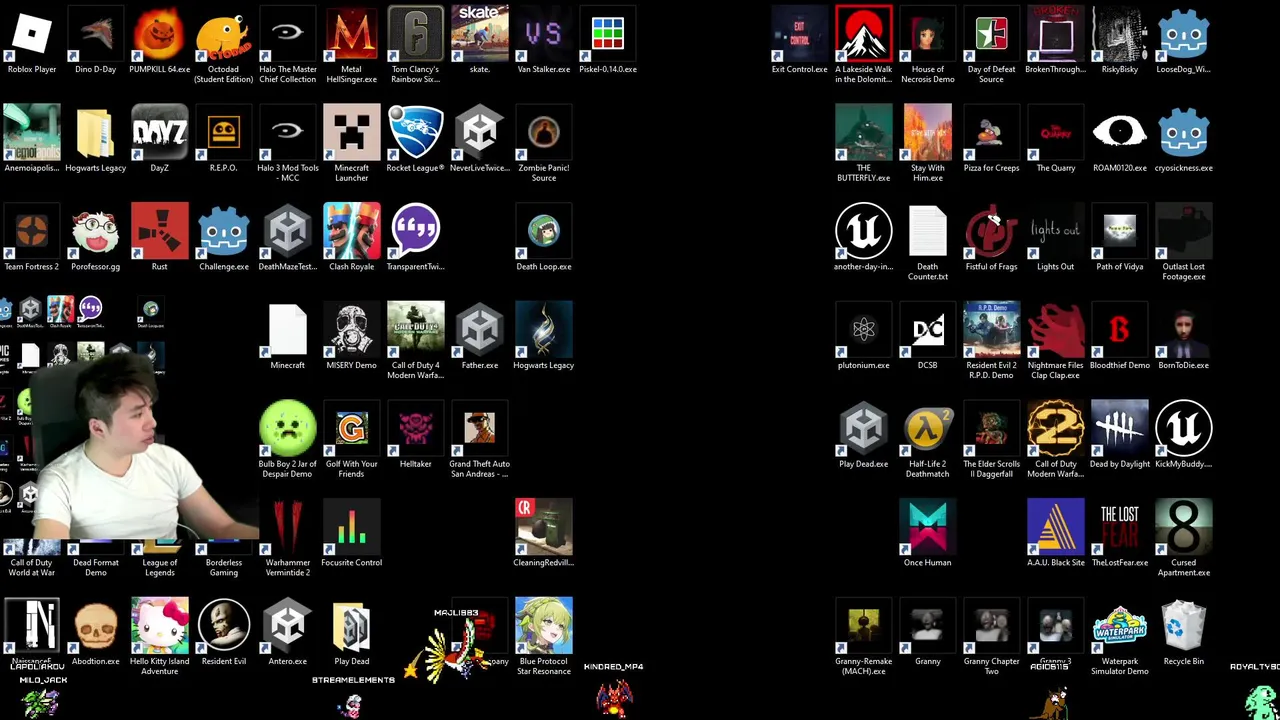Launch Clash Royale shortcut
1280x720 pixels.
352,230
